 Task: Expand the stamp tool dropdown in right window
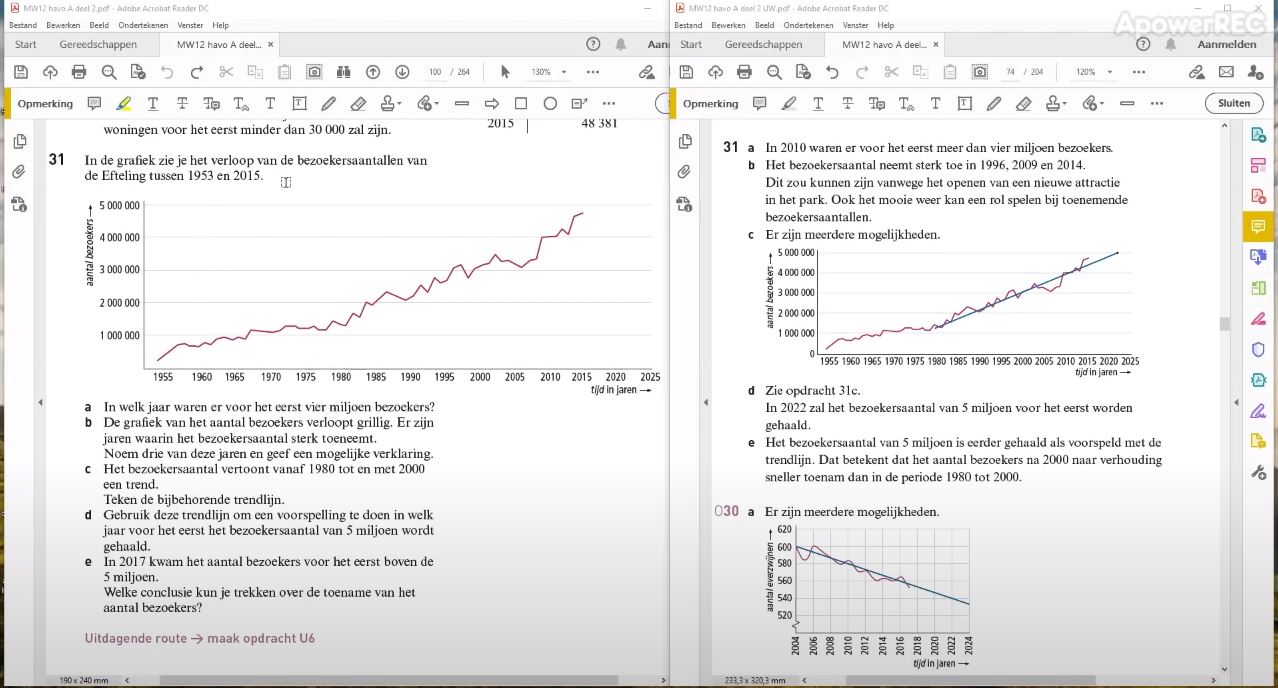(1066, 104)
